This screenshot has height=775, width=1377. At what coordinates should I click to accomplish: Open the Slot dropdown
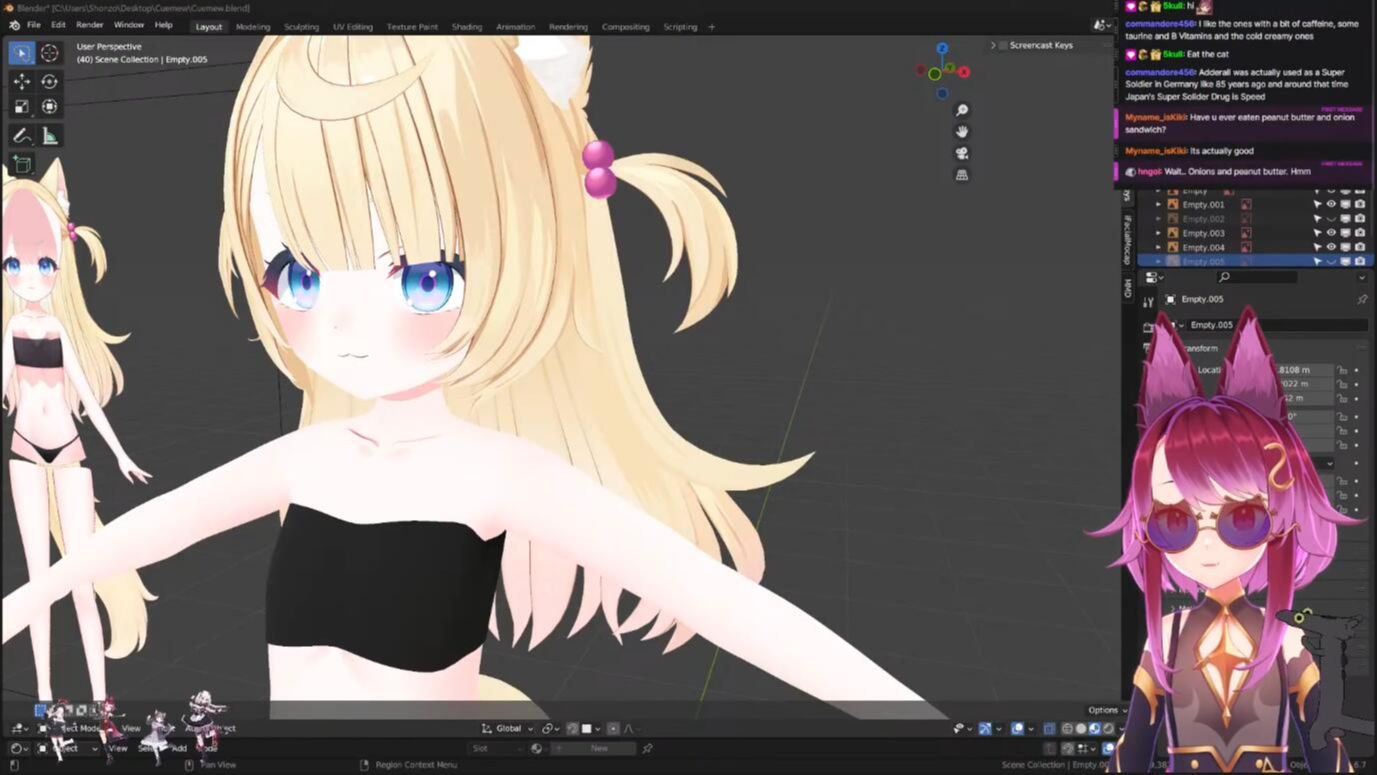click(495, 748)
